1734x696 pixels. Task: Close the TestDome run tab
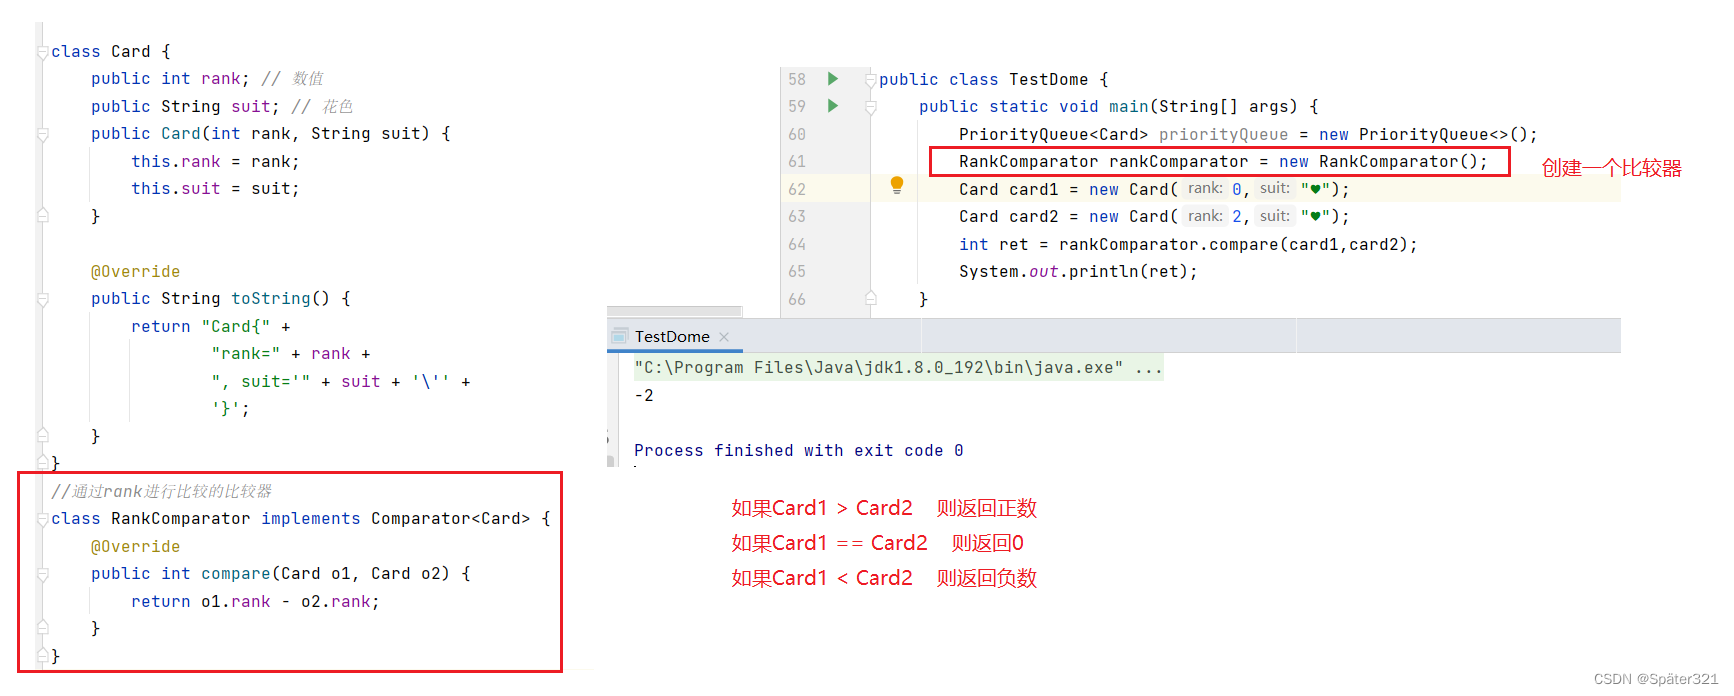tap(724, 337)
